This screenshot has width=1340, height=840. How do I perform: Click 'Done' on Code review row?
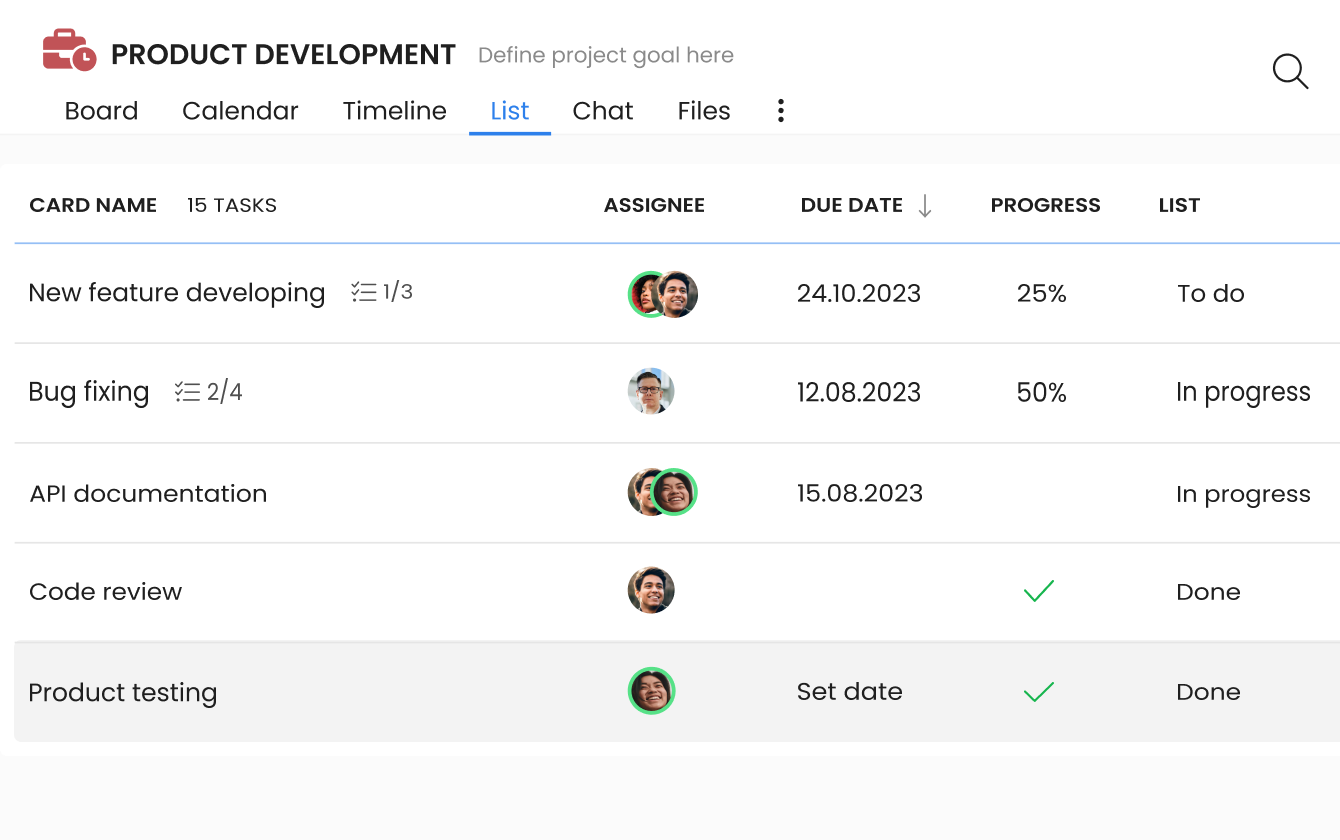click(x=1208, y=592)
